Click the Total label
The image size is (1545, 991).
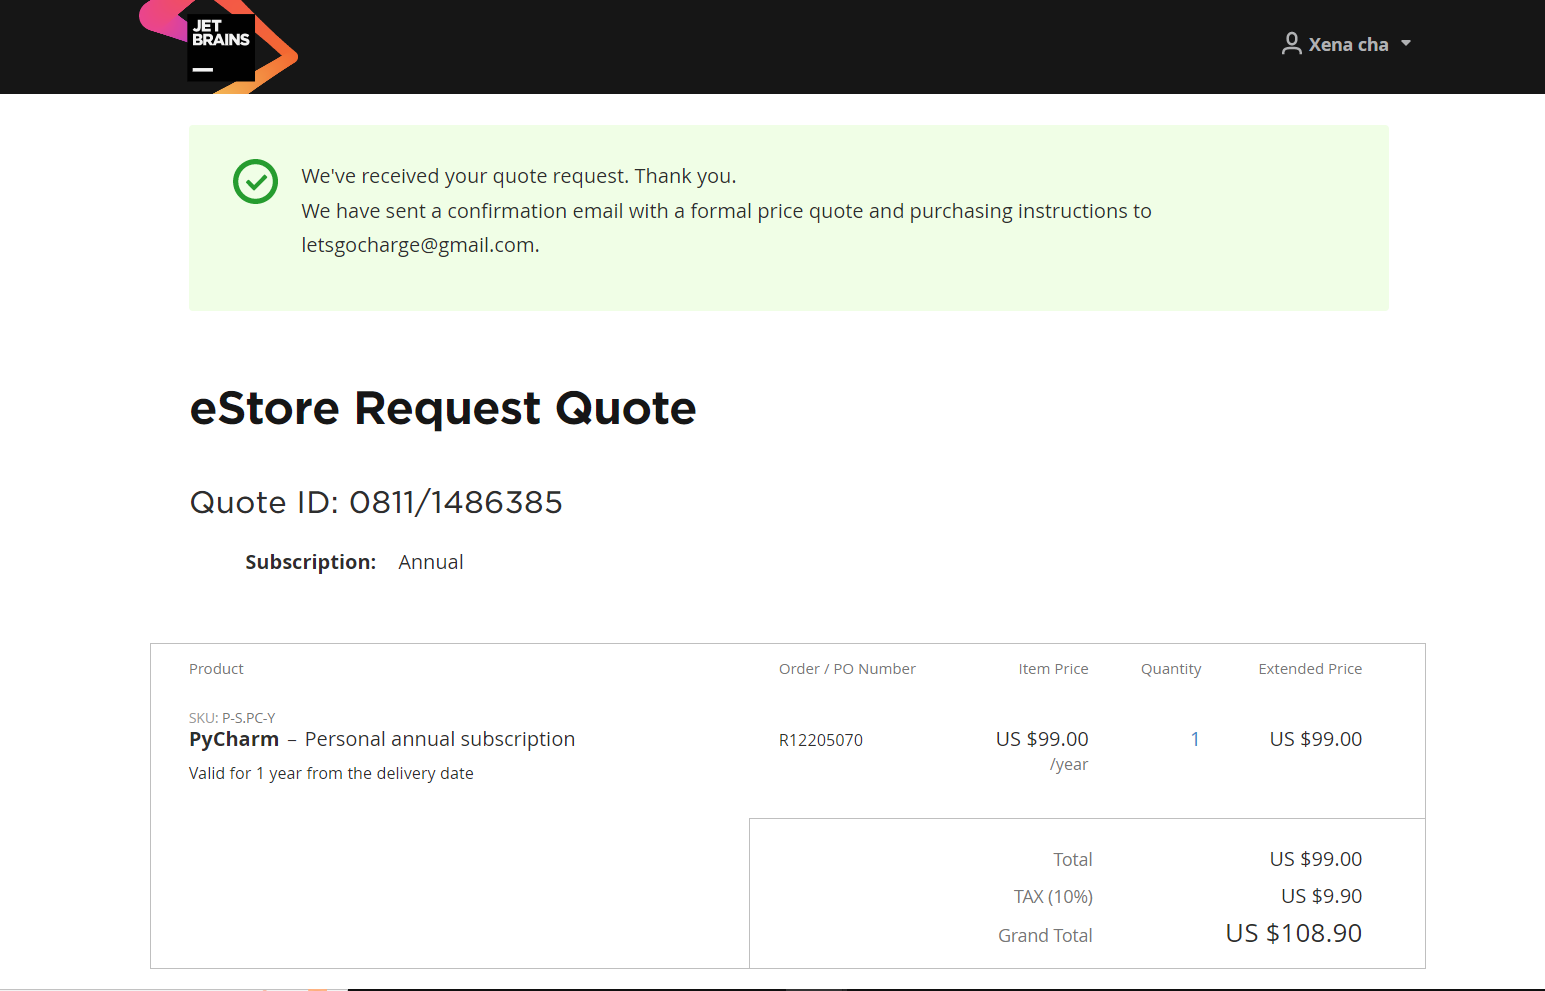[x=1073, y=859]
